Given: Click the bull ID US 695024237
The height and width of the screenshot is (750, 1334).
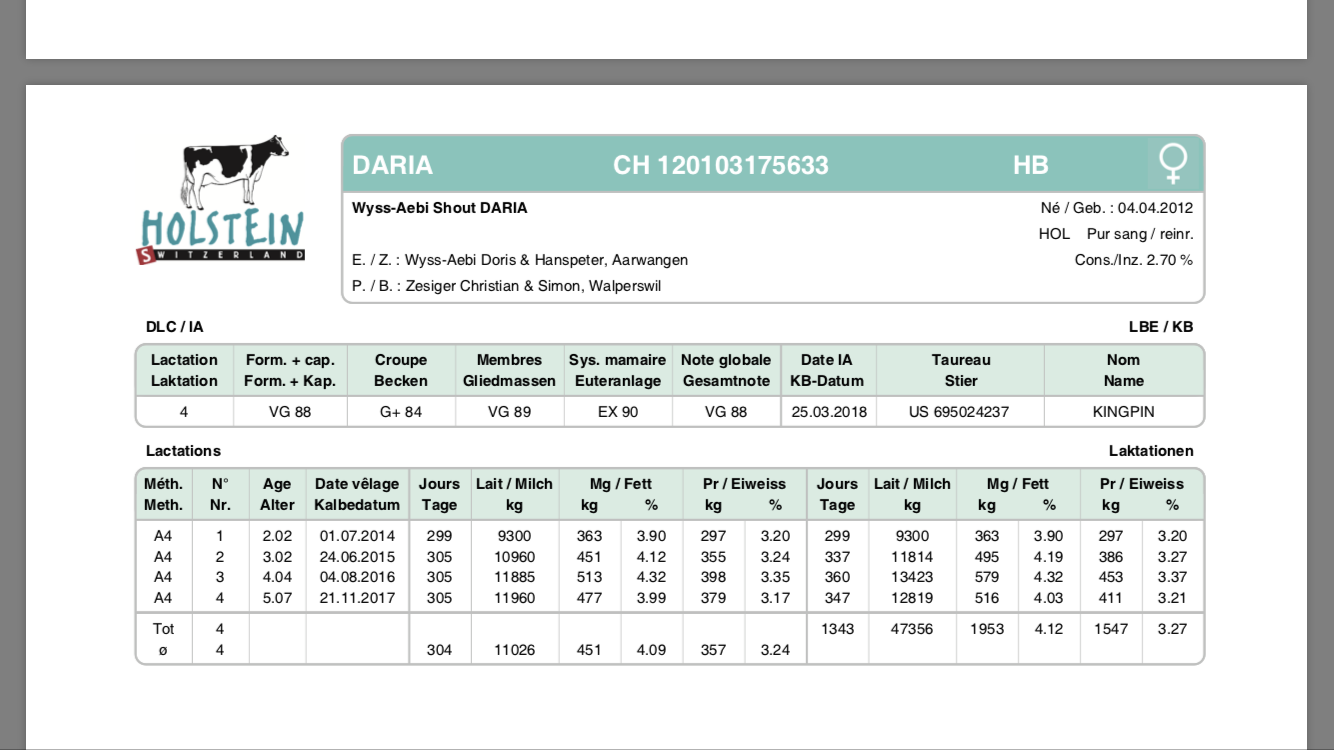Looking at the screenshot, I should click(959, 411).
